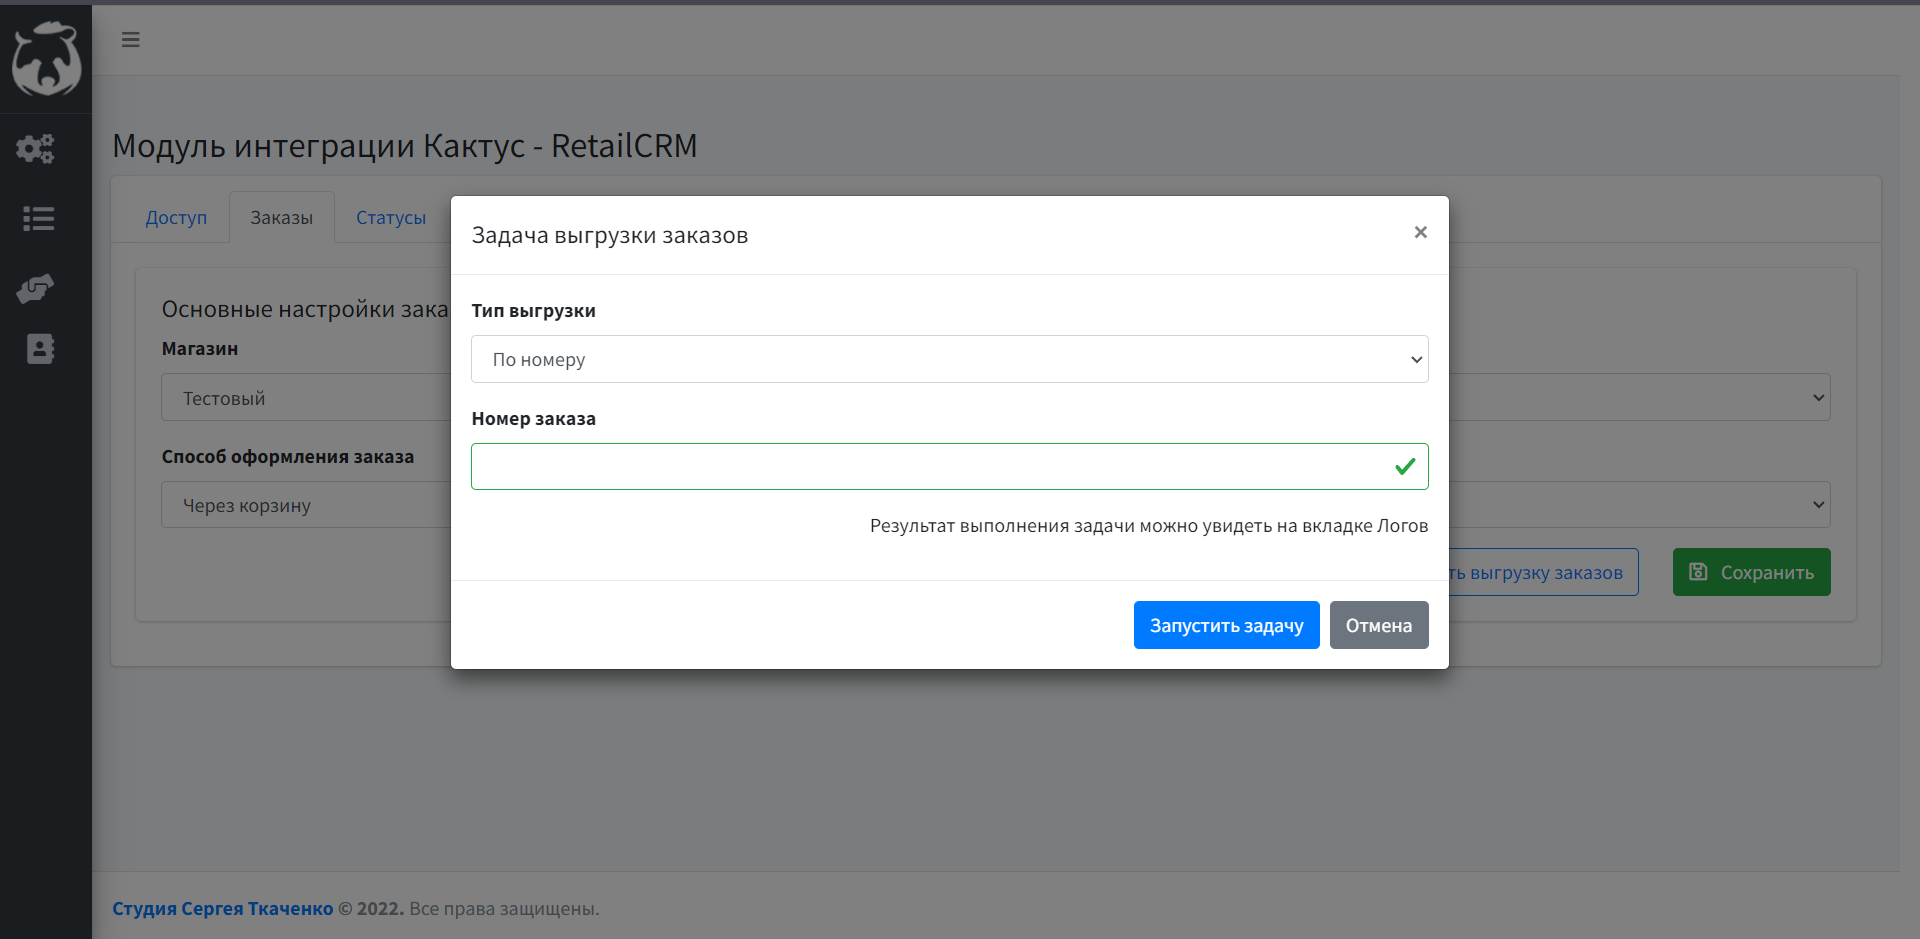Click the save floppy icon in Сохранить
Image resolution: width=1920 pixels, height=939 pixels.
pos(1698,572)
